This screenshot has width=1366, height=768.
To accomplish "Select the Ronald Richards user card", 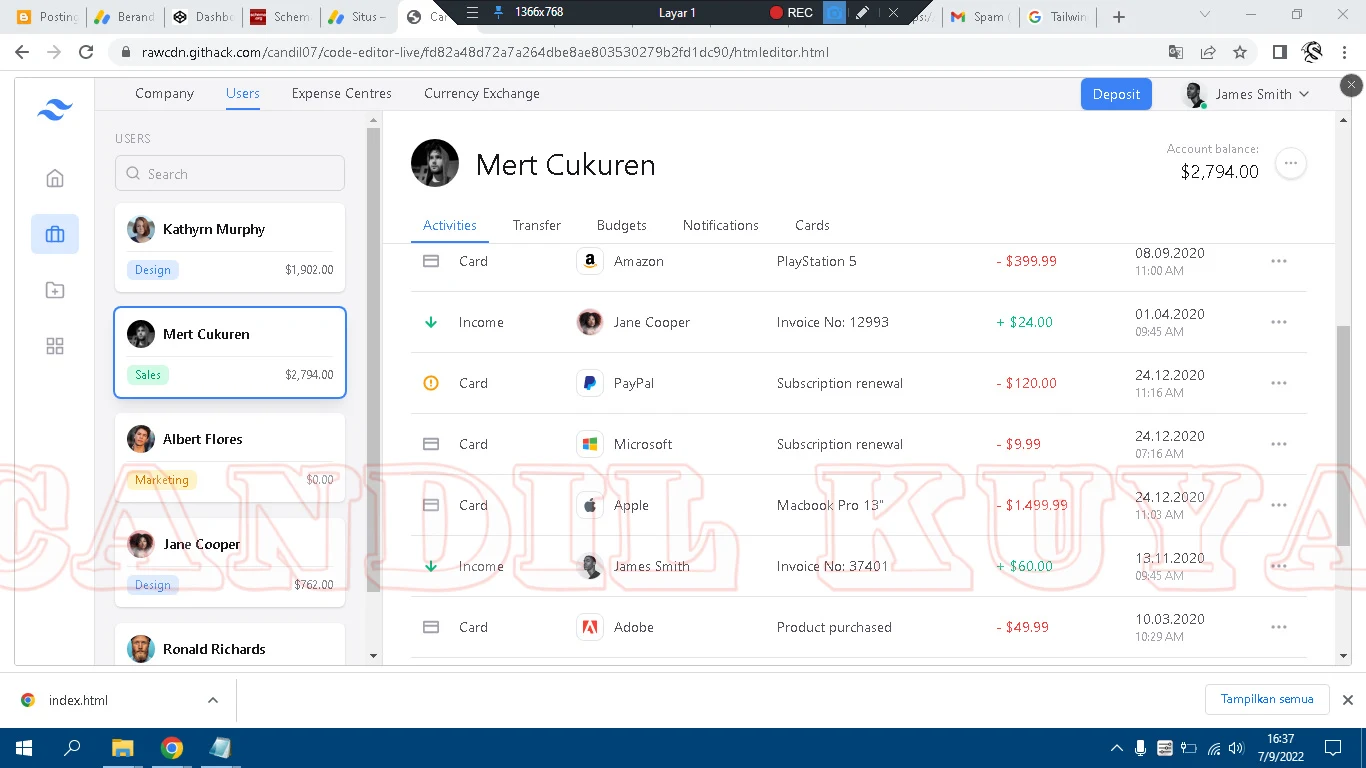I will [x=230, y=645].
